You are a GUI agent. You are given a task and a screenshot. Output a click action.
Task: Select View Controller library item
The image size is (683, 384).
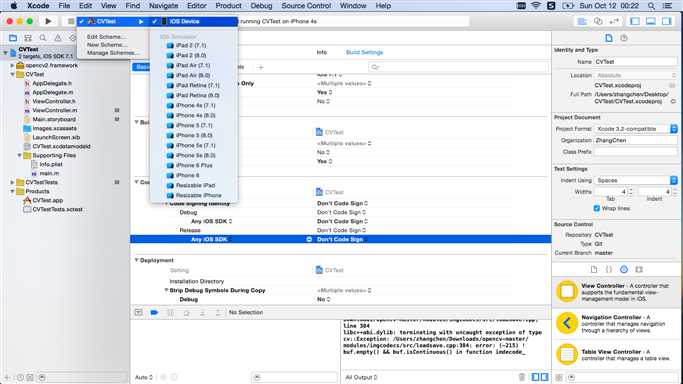click(x=617, y=292)
